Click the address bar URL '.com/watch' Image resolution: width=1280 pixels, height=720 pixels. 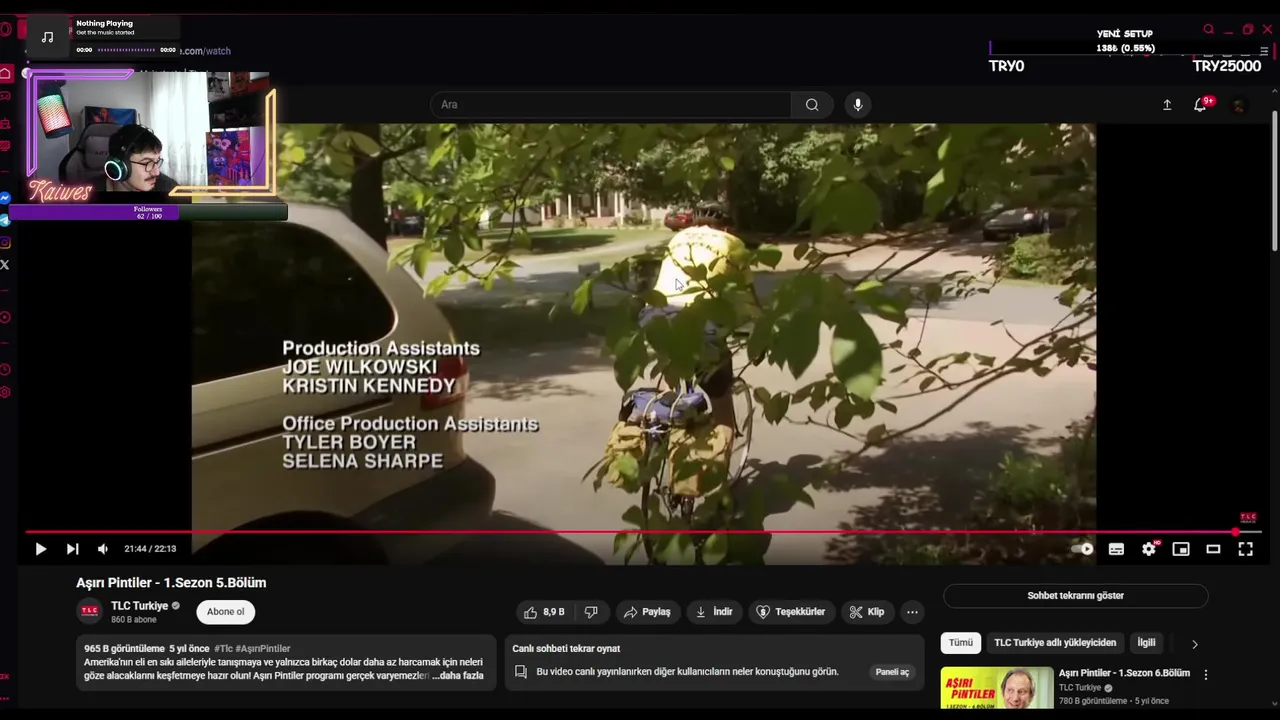205,51
